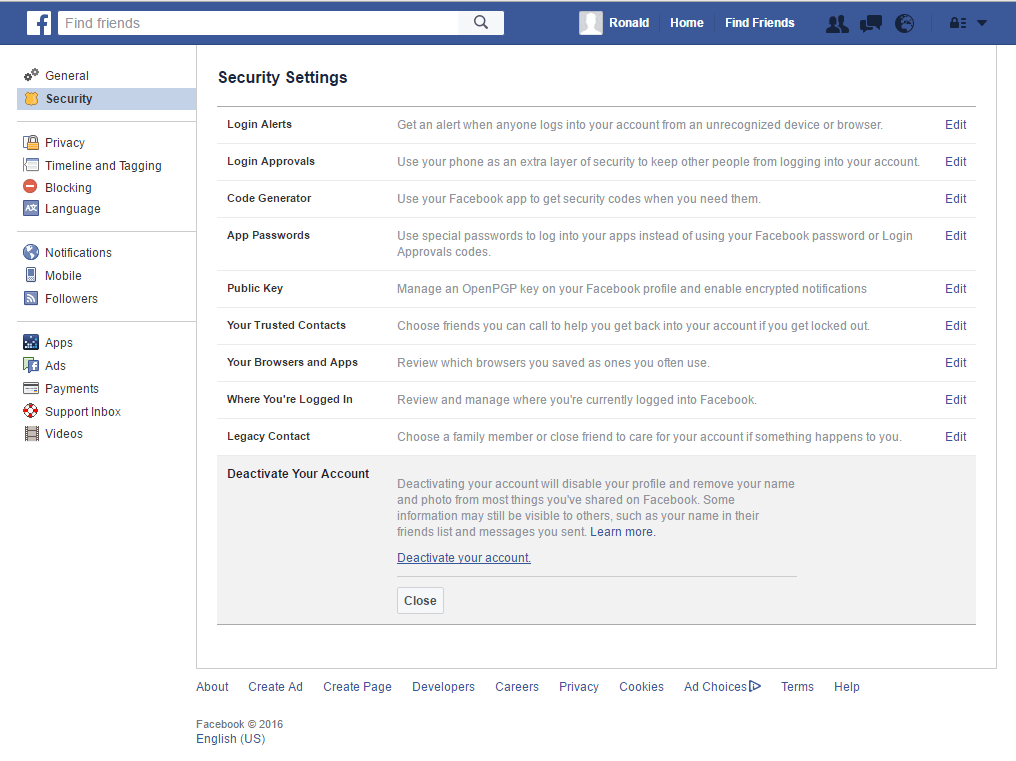Open the Cookies footer link
Image resolution: width=1016 pixels, height=761 pixels.
point(641,686)
